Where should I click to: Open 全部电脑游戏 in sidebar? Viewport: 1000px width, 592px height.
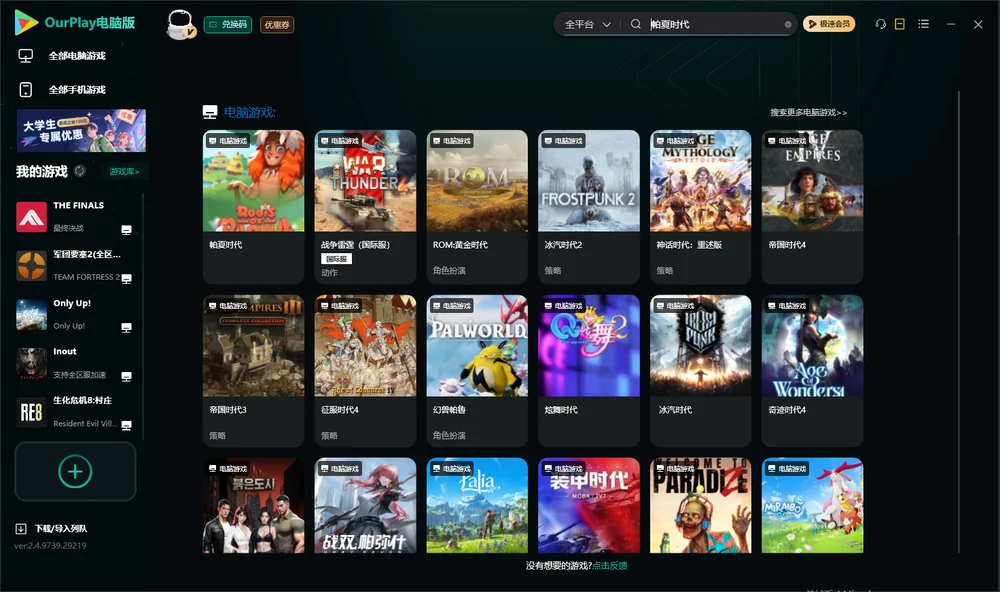77,56
